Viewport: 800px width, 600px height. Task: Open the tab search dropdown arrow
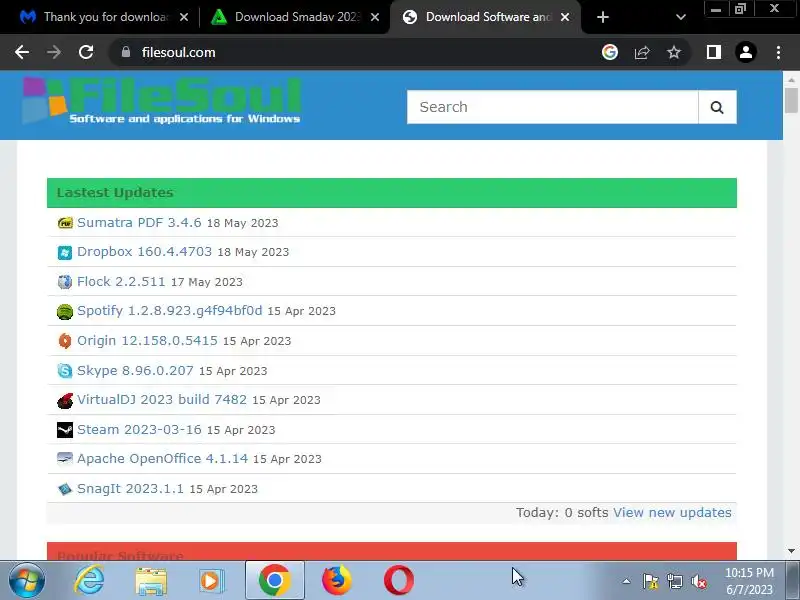tap(680, 17)
